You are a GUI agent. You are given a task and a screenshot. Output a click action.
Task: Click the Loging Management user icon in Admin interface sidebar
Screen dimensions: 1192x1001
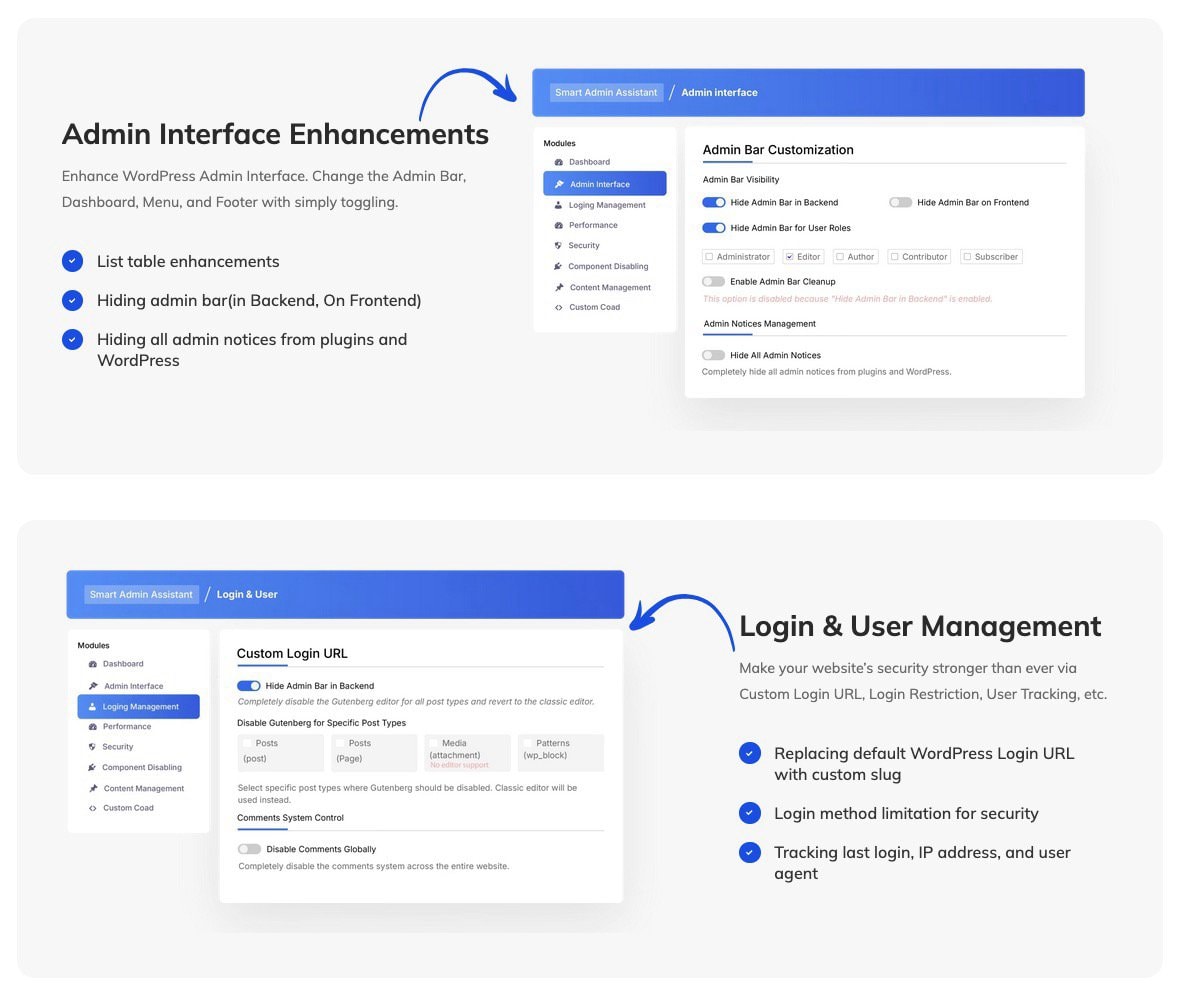click(x=559, y=205)
